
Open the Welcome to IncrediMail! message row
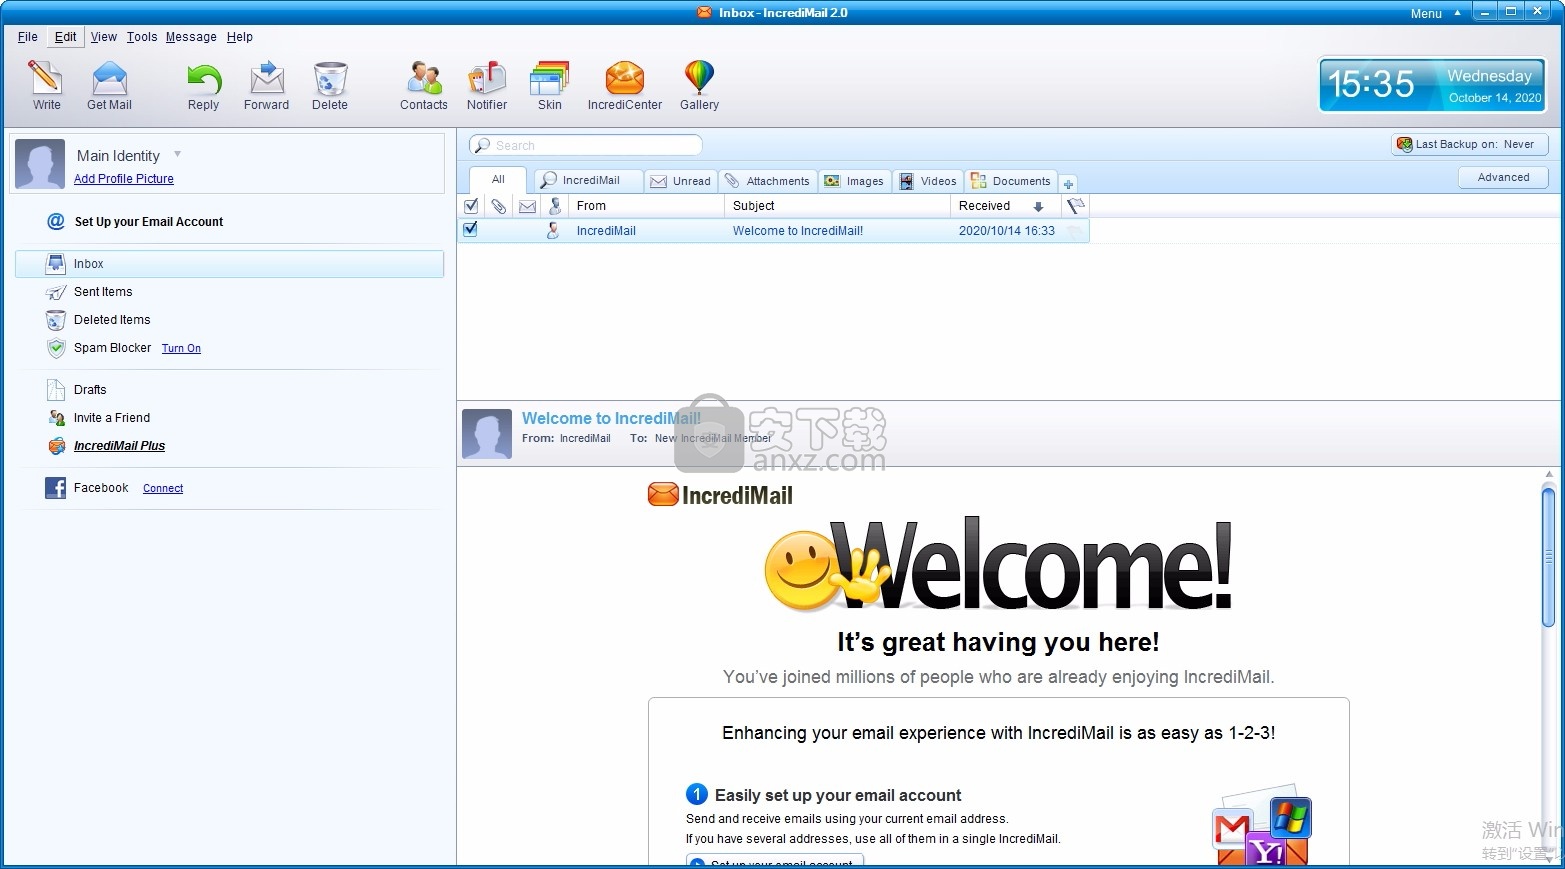coord(774,230)
